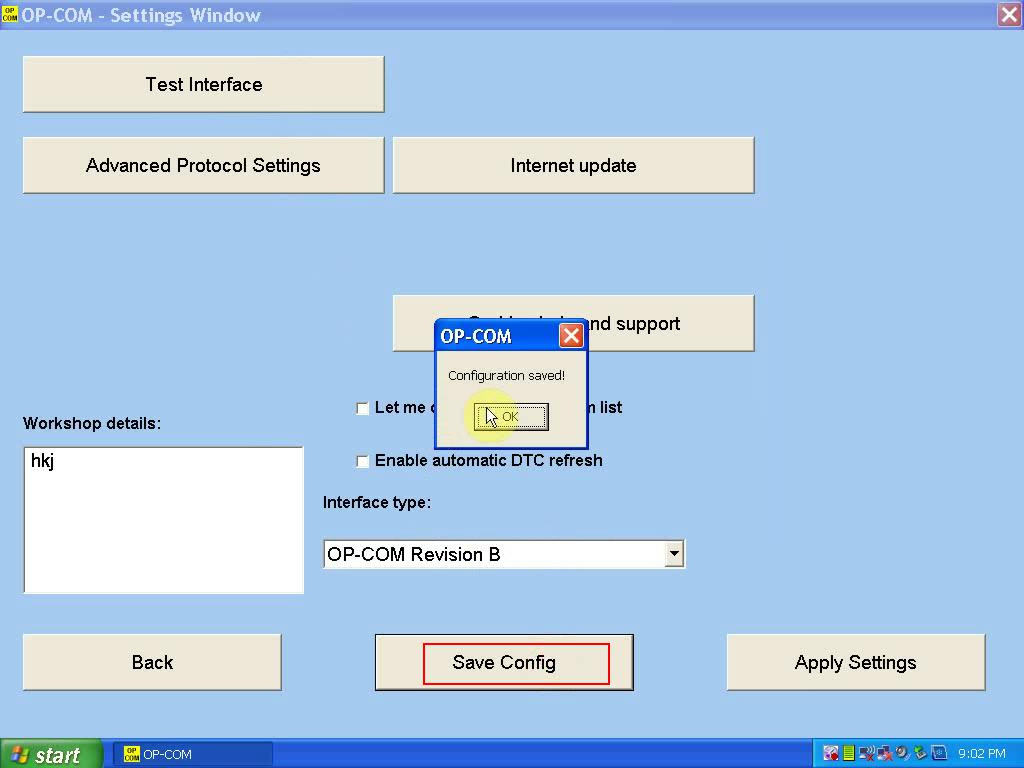Click the Save Config button
The width and height of the screenshot is (1024, 768).
click(x=504, y=662)
